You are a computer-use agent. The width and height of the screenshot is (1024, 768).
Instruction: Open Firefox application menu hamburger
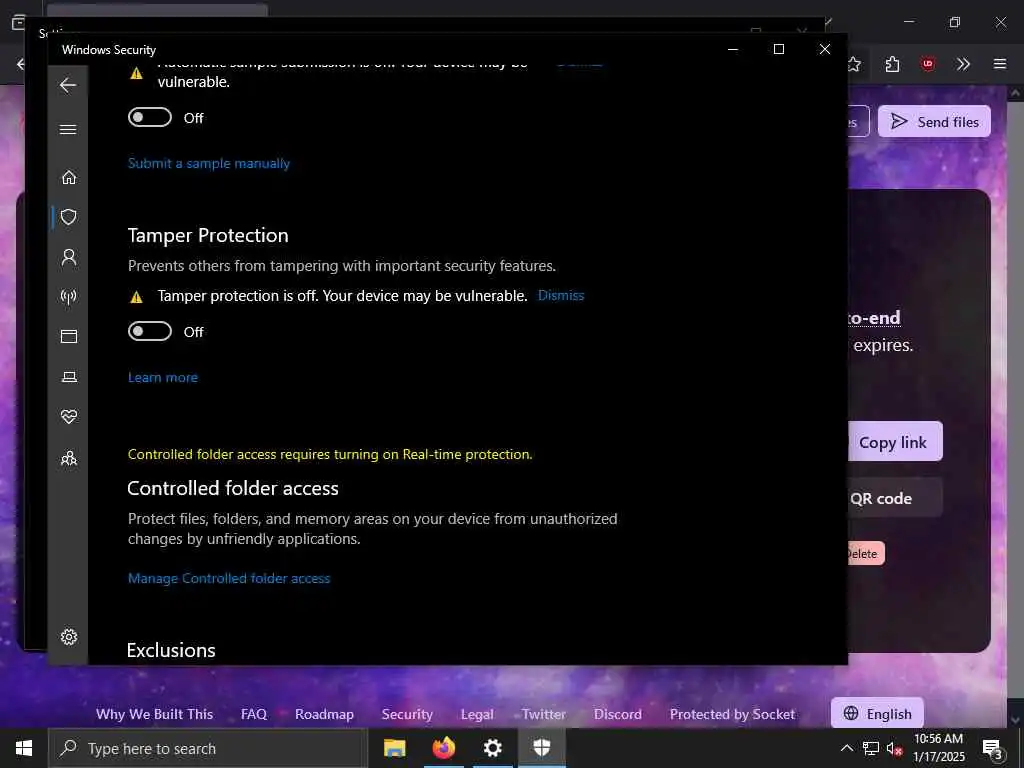1000,64
